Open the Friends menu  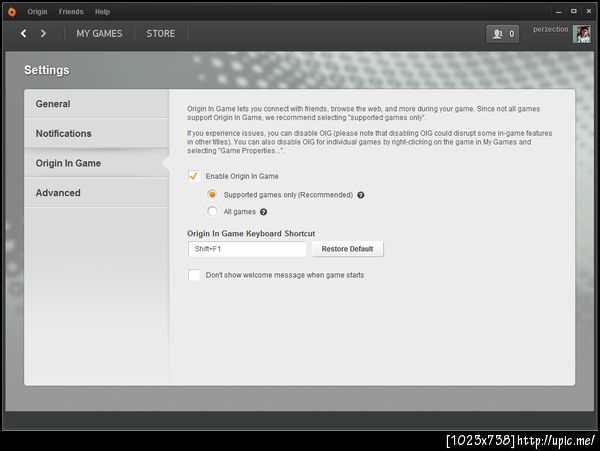[71, 12]
